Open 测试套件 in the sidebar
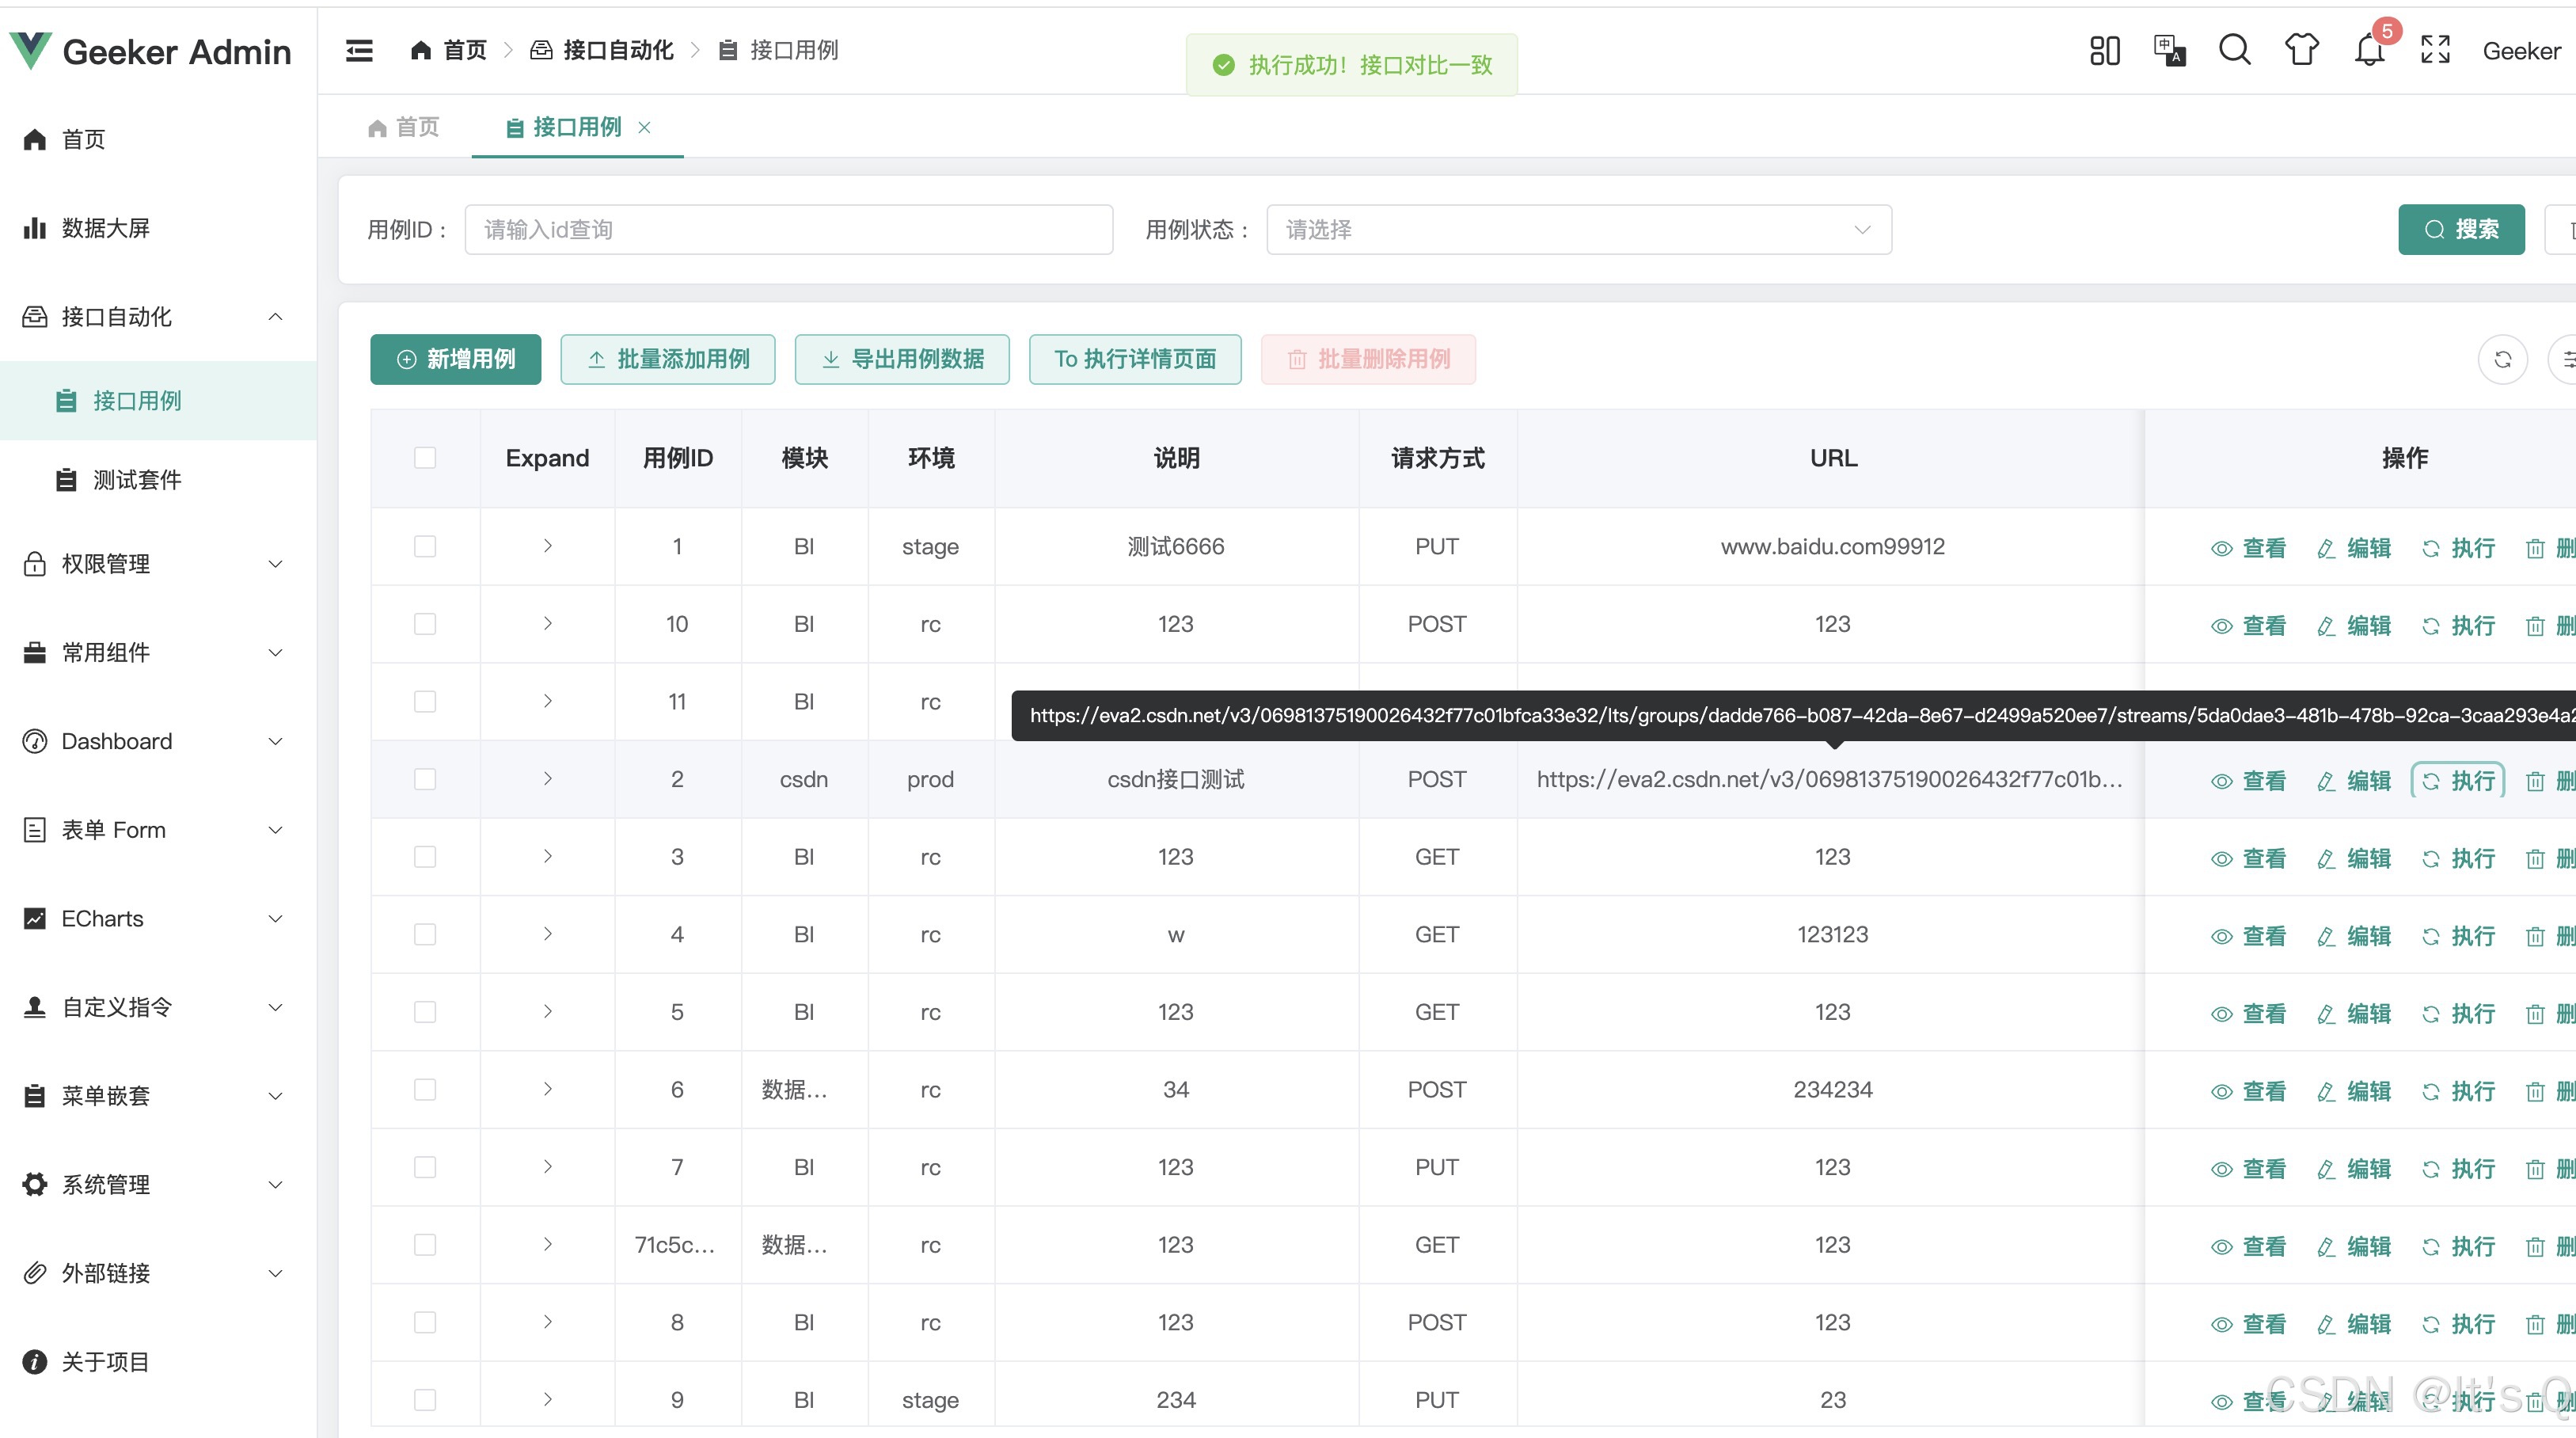2576x1438 pixels. tap(137, 480)
